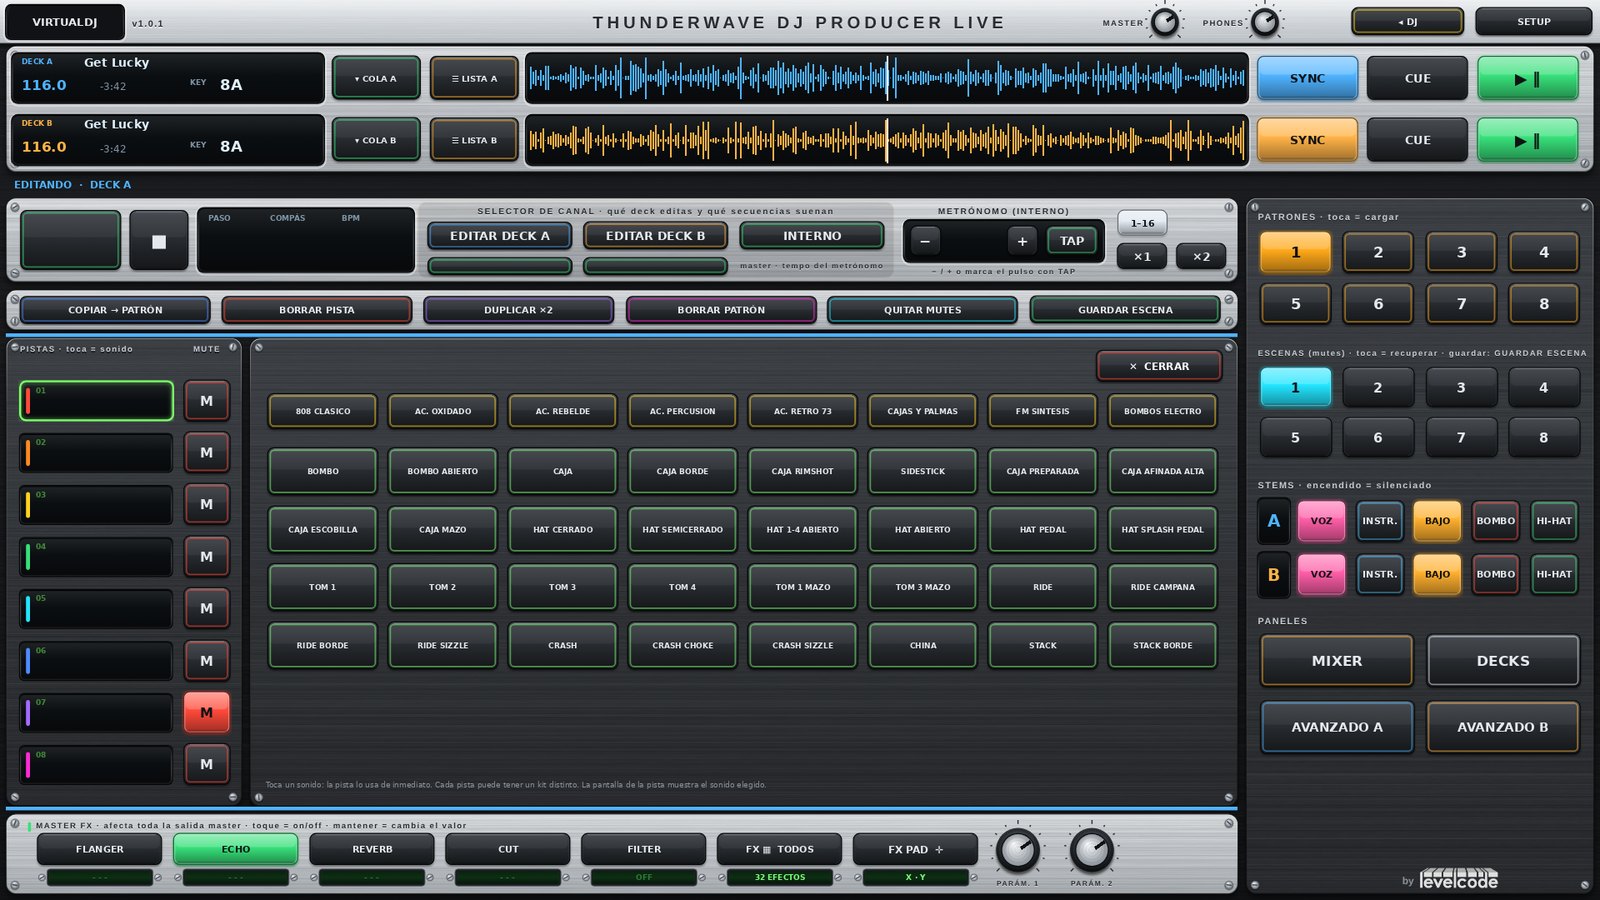Screen dimensions: 1600x900
Task: Silence Deck A VOZ stem
Action: pyautogui.click(x=1321, y=520)
